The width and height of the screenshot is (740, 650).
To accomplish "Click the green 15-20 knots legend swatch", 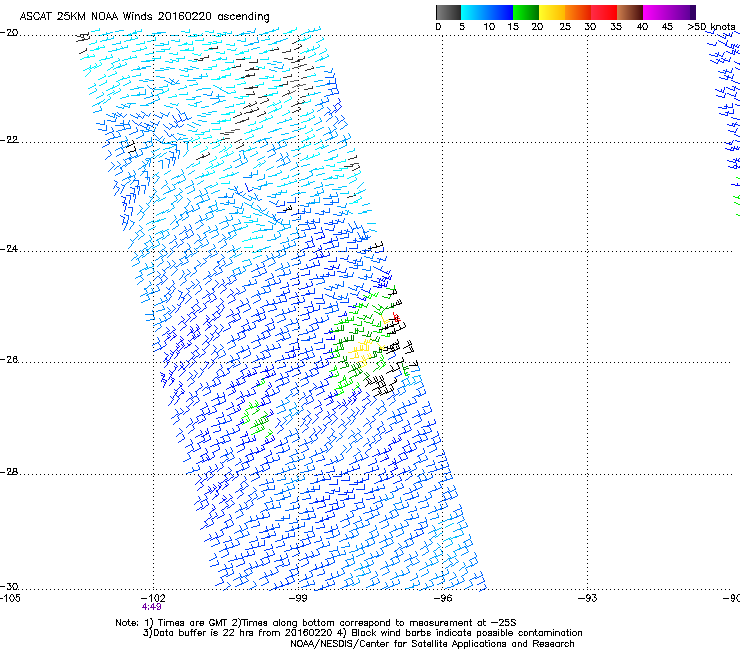I will click(x=526, y=12).
